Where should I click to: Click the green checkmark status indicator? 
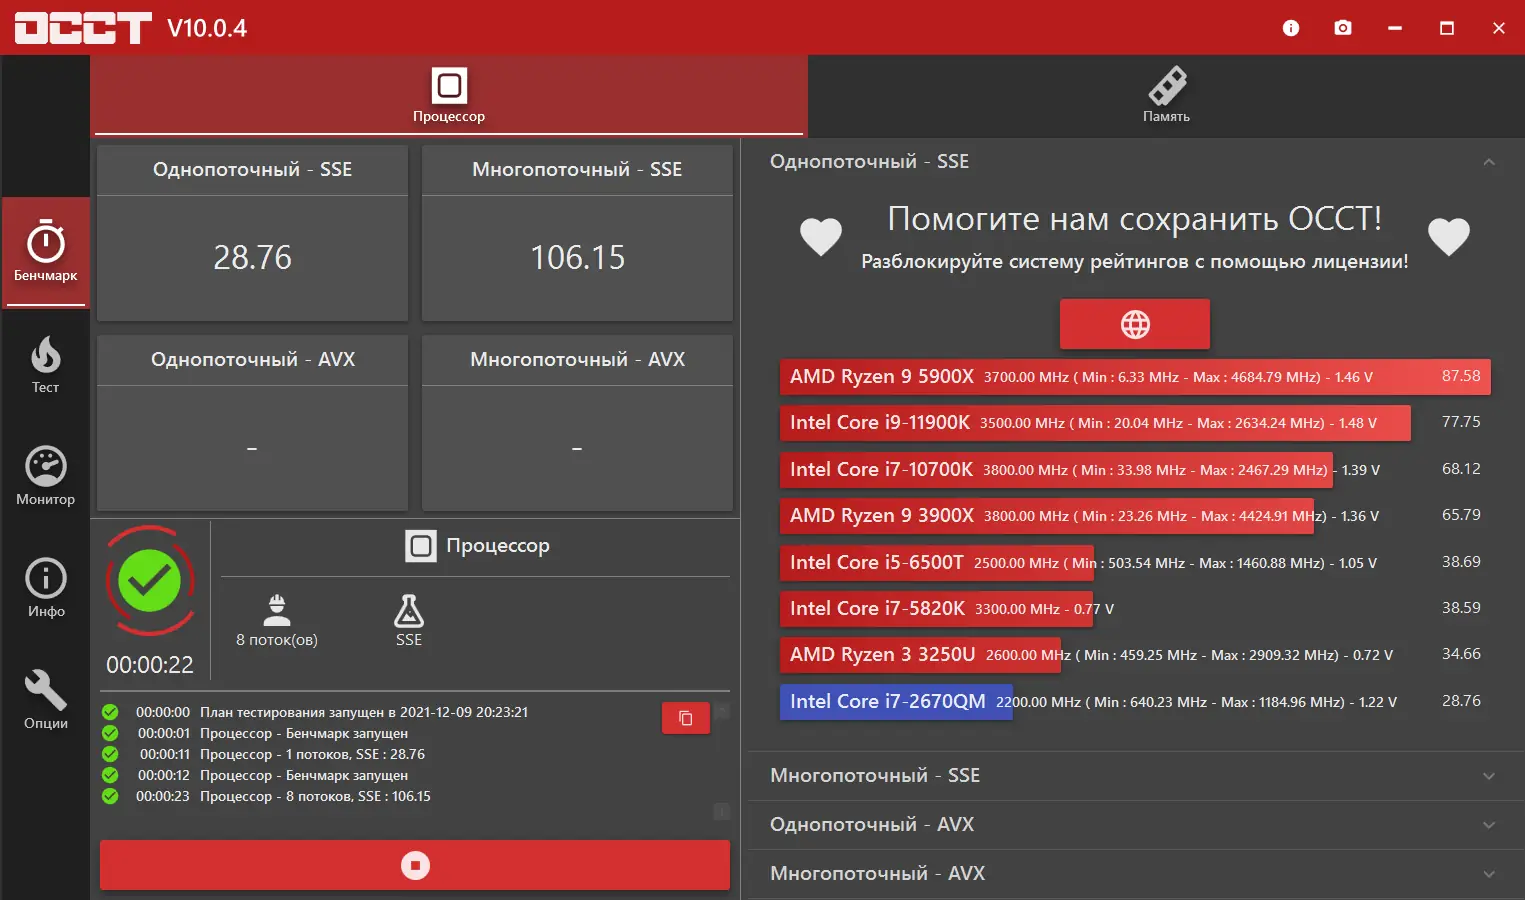tap(150, 581)
